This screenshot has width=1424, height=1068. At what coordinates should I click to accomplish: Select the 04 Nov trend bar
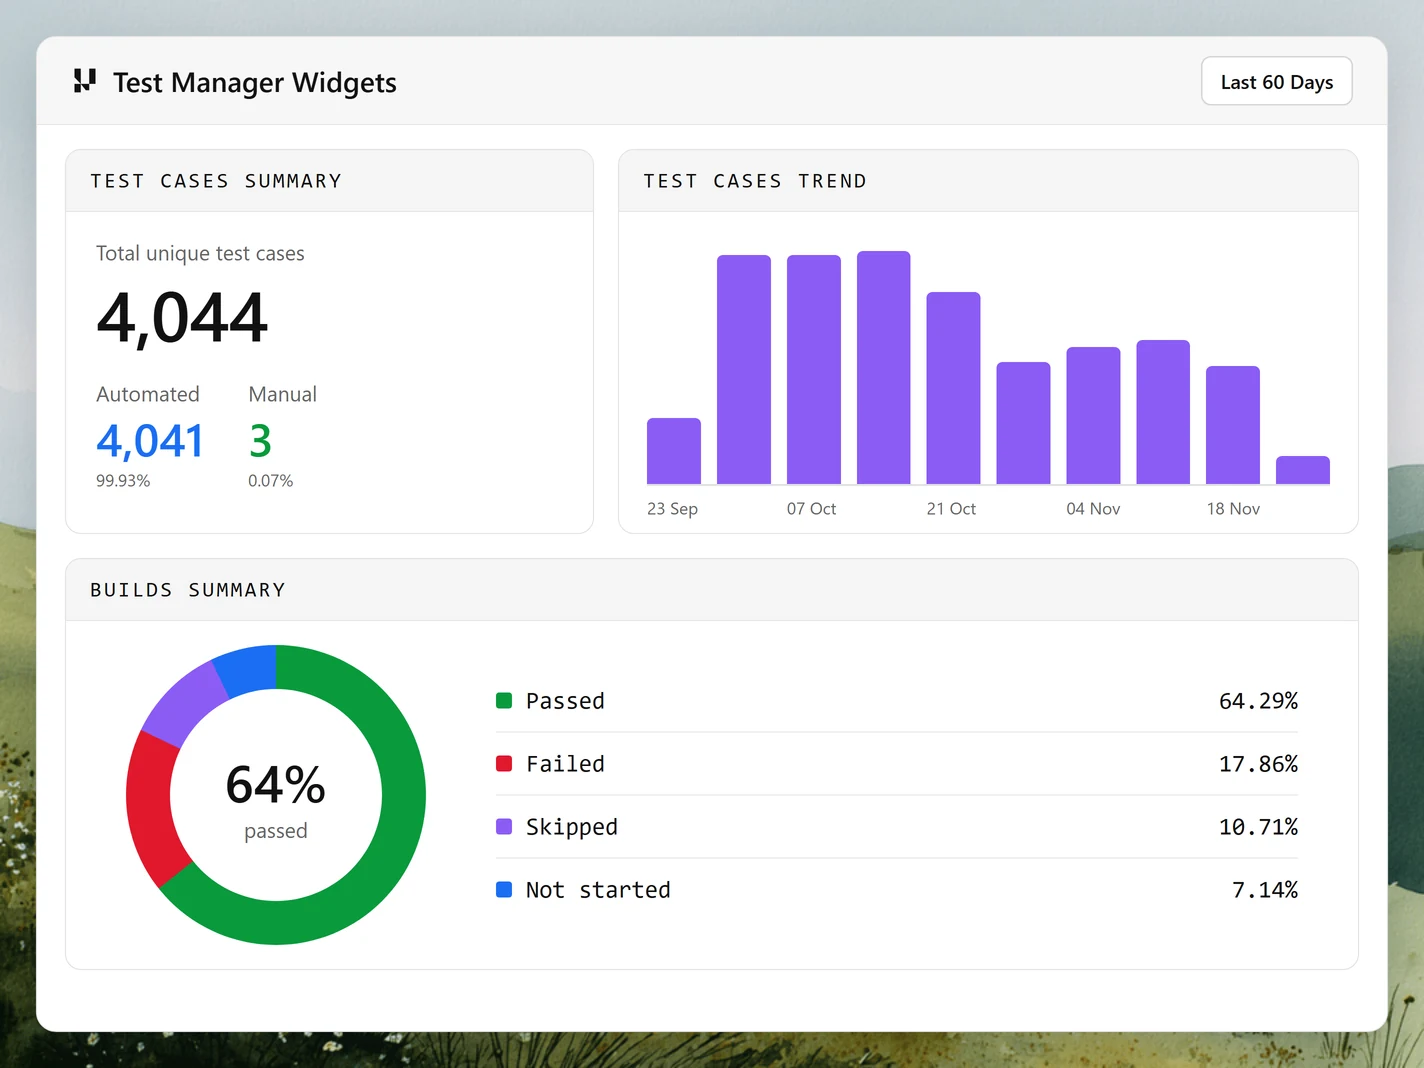pyautogui.click(x=1093, y=415)
